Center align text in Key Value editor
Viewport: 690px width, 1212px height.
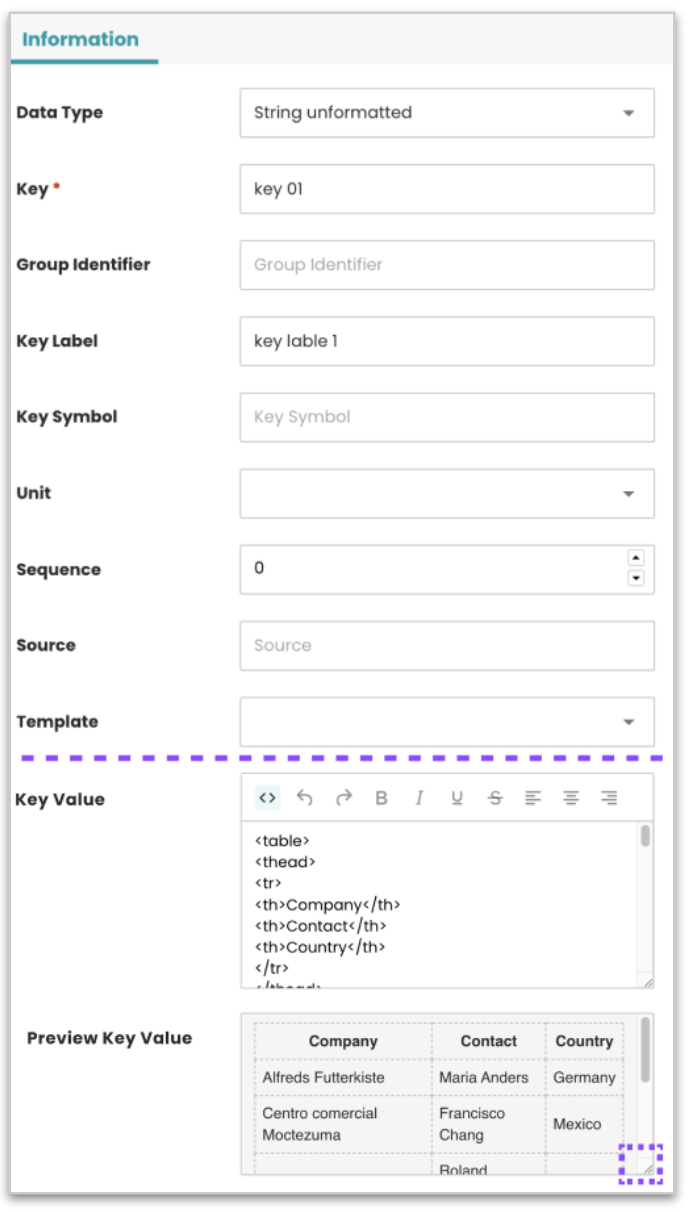(x=571, y=797)
